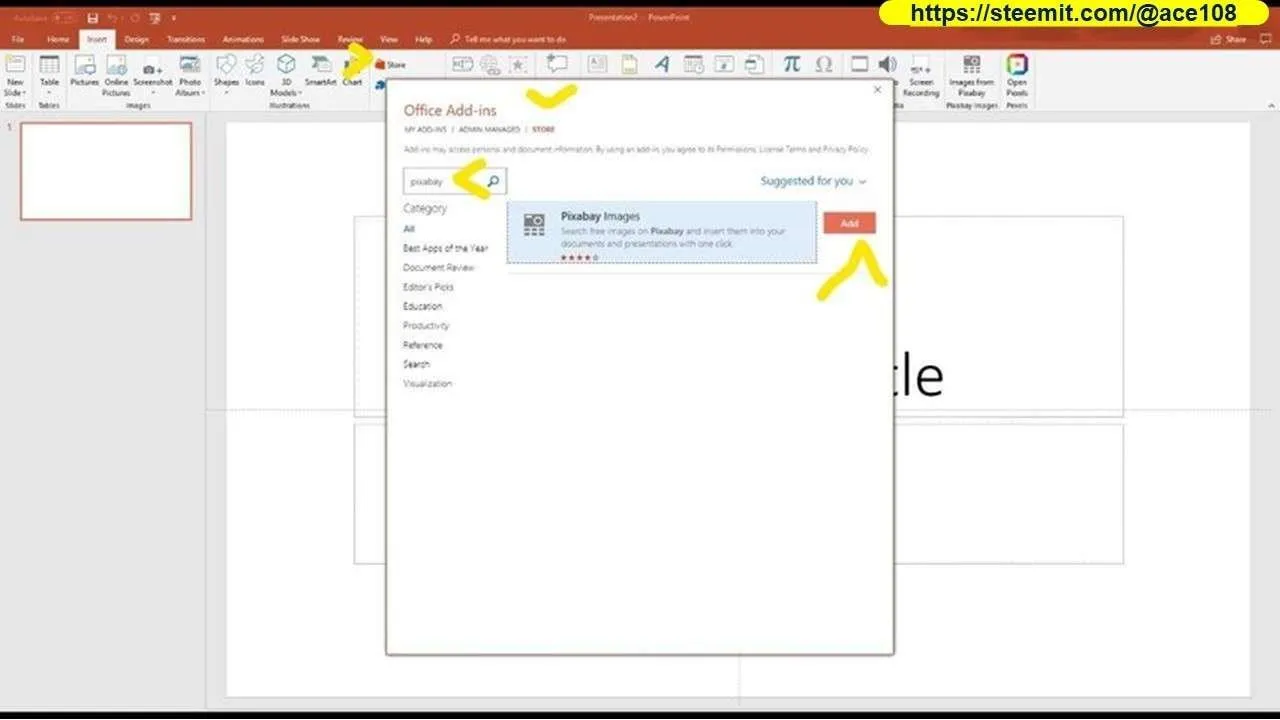
Task: Close the Office Add-ins dialog
Action: tap(877, 90)
